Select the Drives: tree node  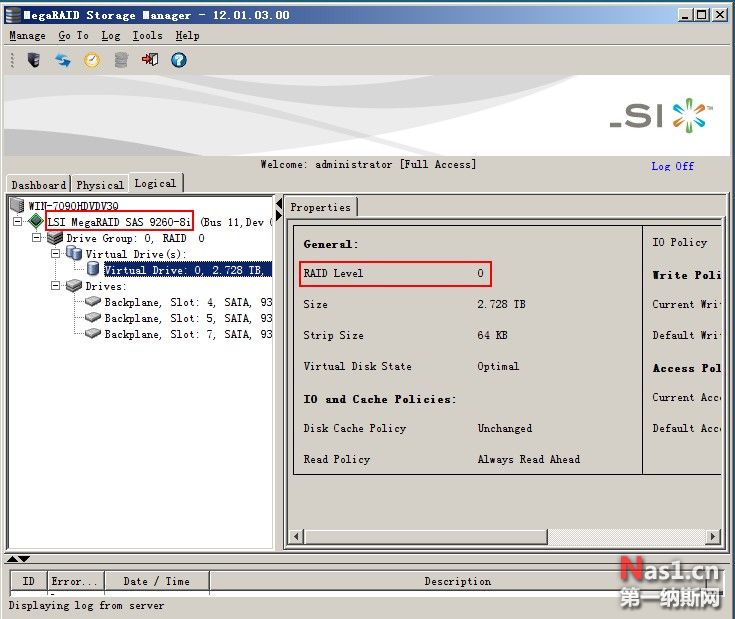(106, 286)
